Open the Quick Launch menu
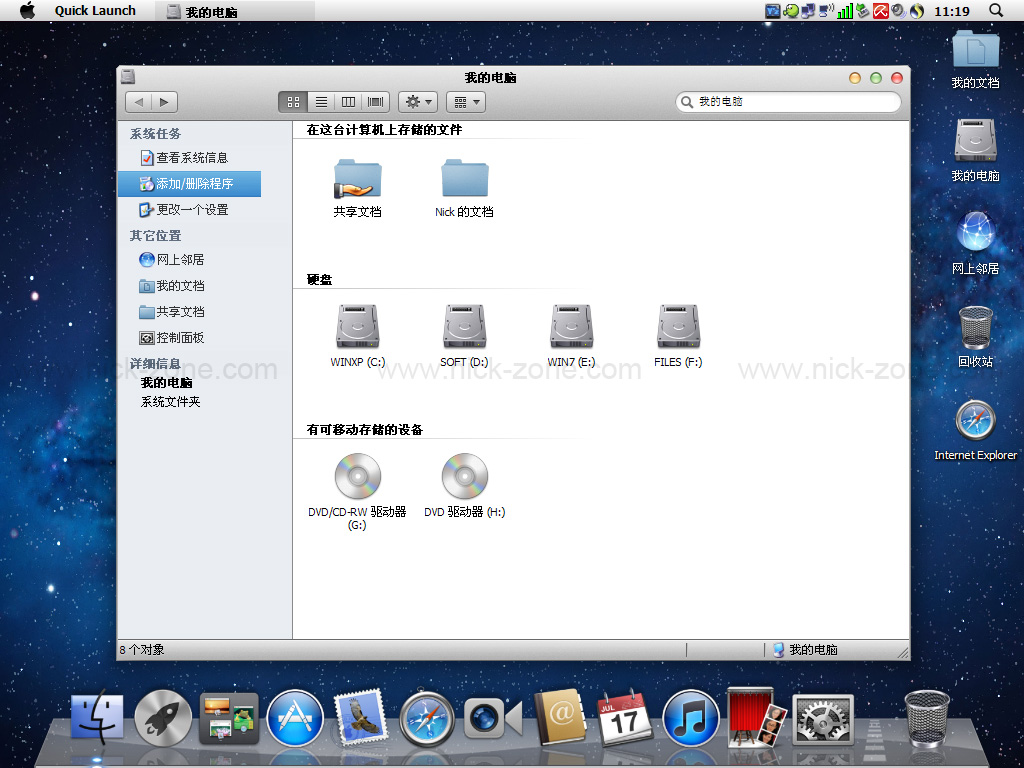The width and height of the screenshot is (1024, 768). pyautogui.click(x=95, y=10)
